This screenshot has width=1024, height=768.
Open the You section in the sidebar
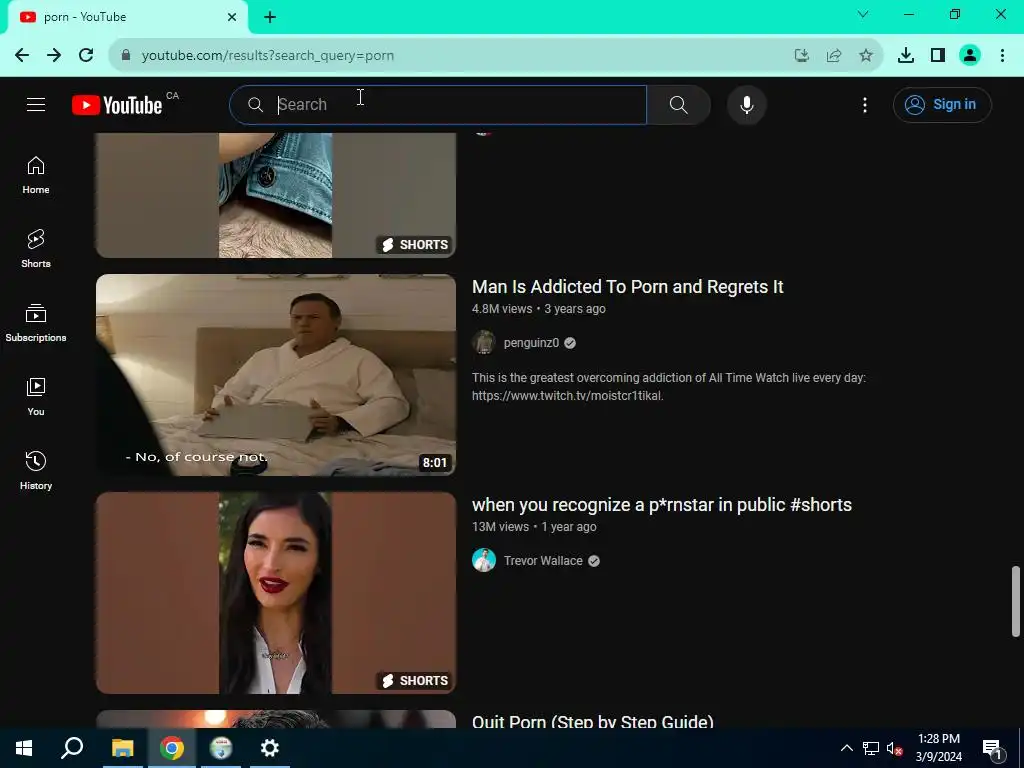click(x=36, y=396)
